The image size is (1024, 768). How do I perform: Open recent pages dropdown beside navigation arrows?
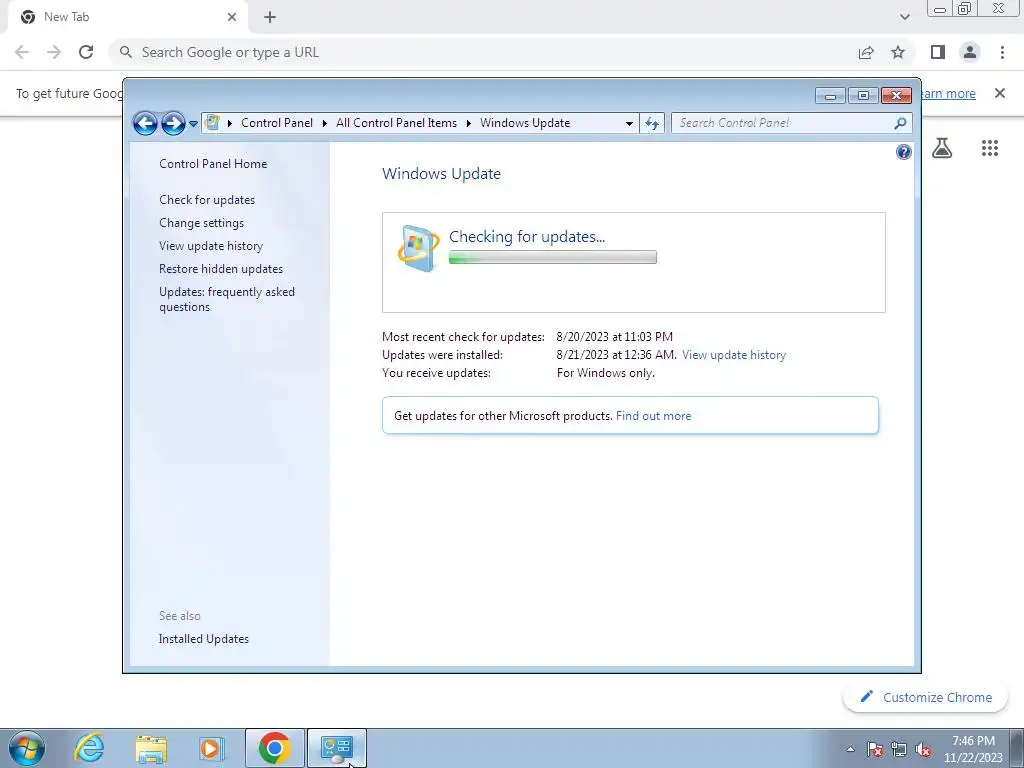point(193,123)
